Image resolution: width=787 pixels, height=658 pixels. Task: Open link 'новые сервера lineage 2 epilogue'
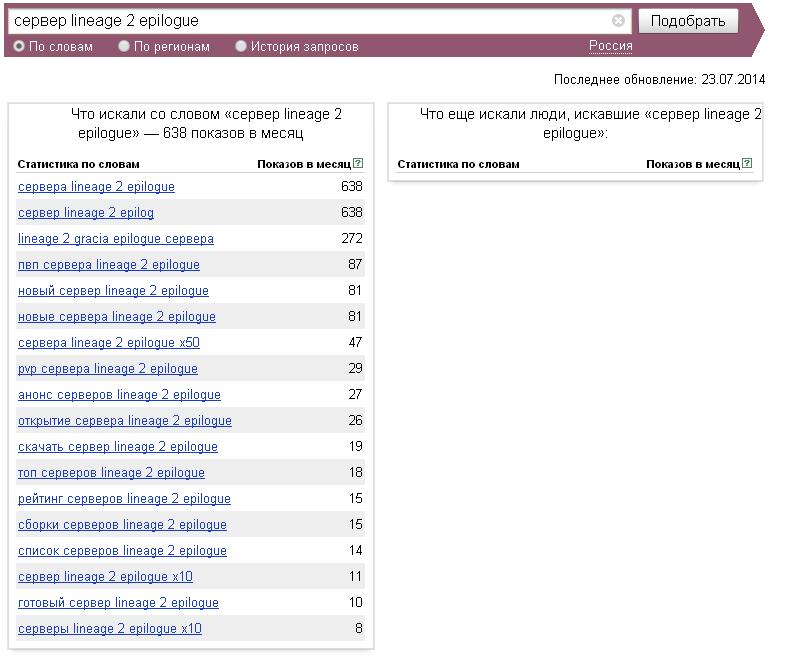(117, 317)
